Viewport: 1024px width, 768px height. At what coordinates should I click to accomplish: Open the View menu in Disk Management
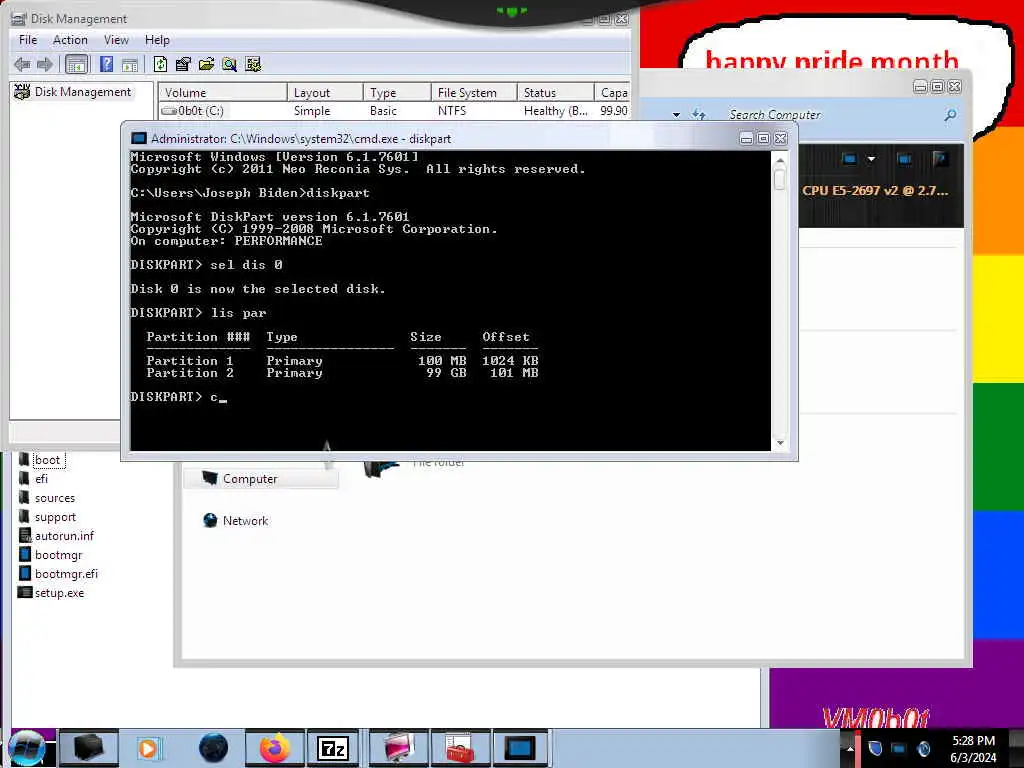(116, 40)
